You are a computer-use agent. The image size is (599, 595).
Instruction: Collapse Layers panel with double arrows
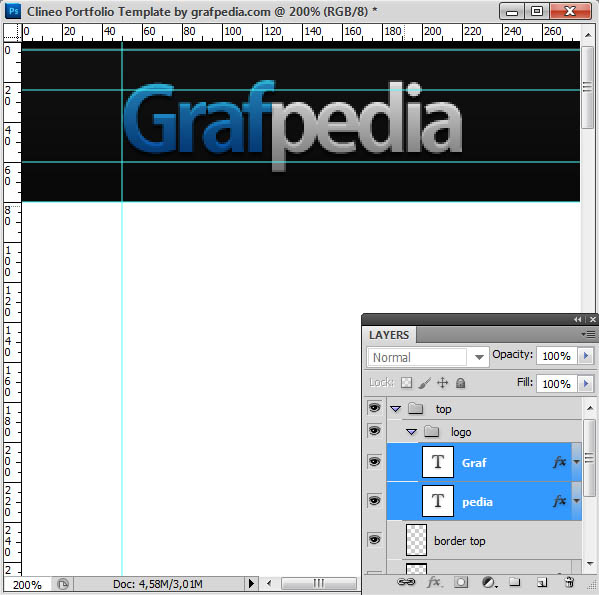[577, 319]
